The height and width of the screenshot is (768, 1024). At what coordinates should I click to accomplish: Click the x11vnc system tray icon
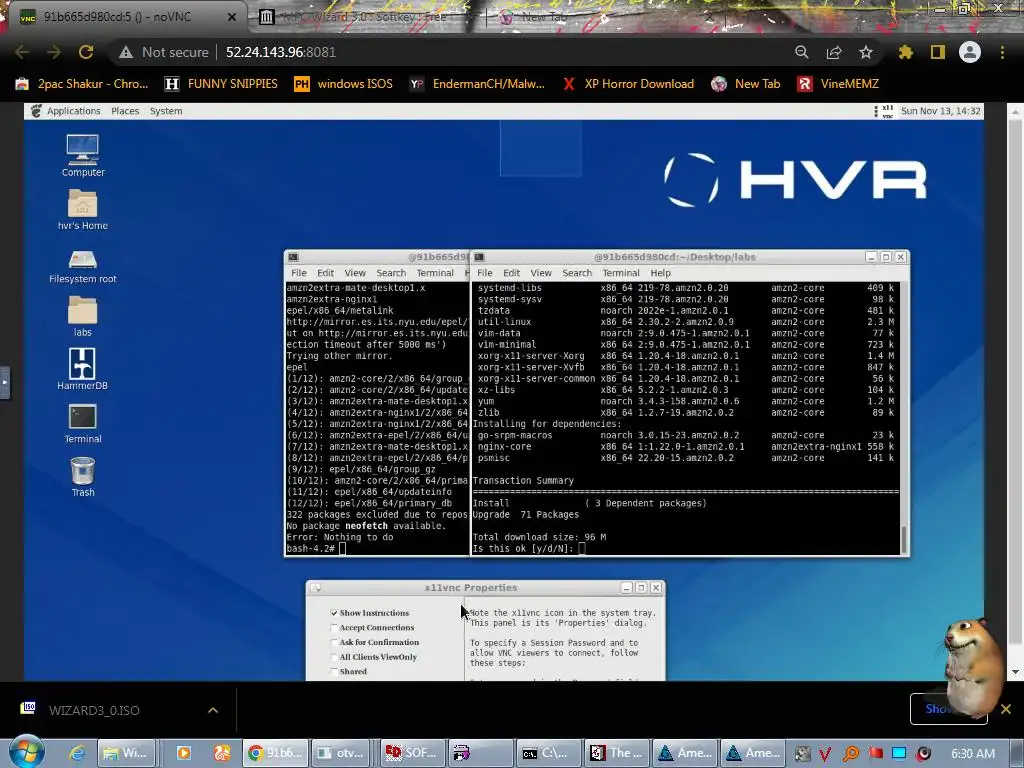tap(887, 111)
